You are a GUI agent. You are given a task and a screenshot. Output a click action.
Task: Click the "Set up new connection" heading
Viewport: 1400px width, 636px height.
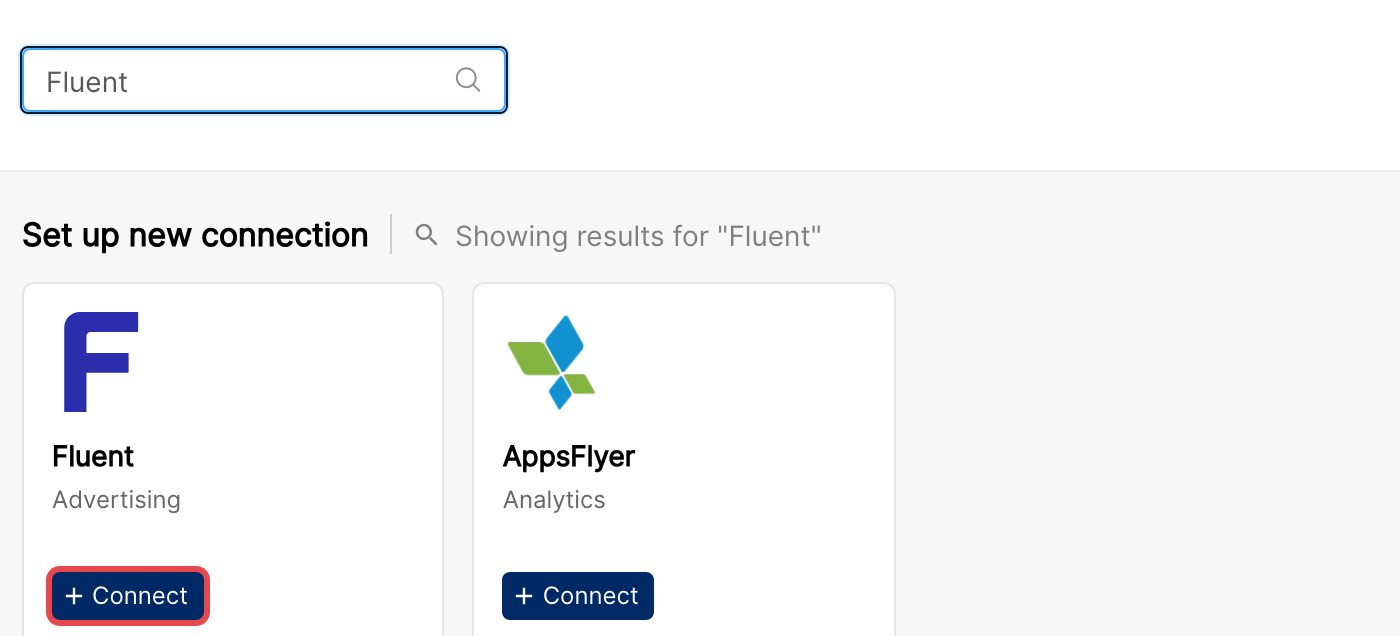click(x=195, y=235)
